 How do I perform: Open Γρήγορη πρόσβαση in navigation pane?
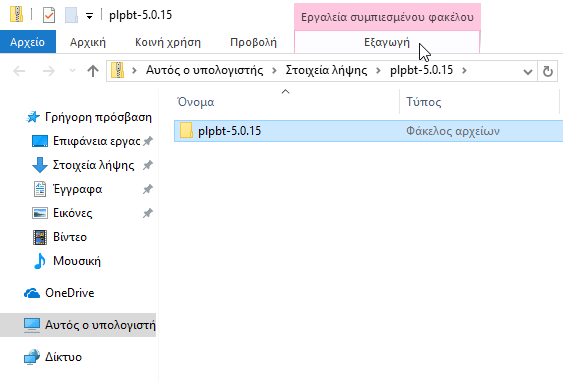click(98, 117)
